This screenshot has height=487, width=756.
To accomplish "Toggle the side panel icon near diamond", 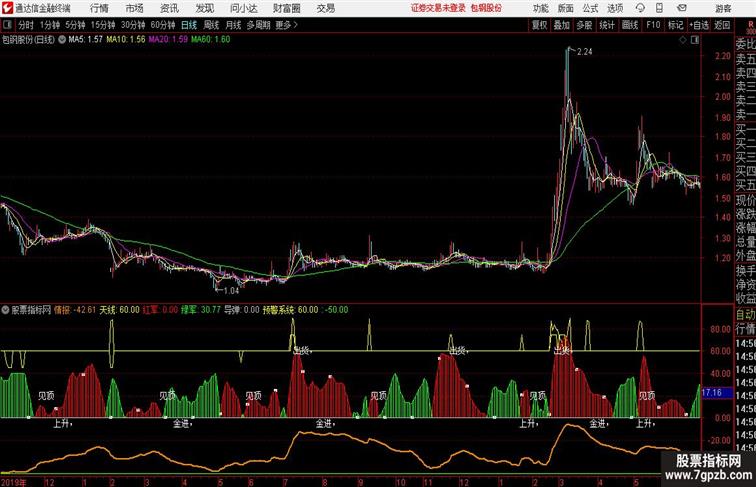I will [x=695, y=40].
